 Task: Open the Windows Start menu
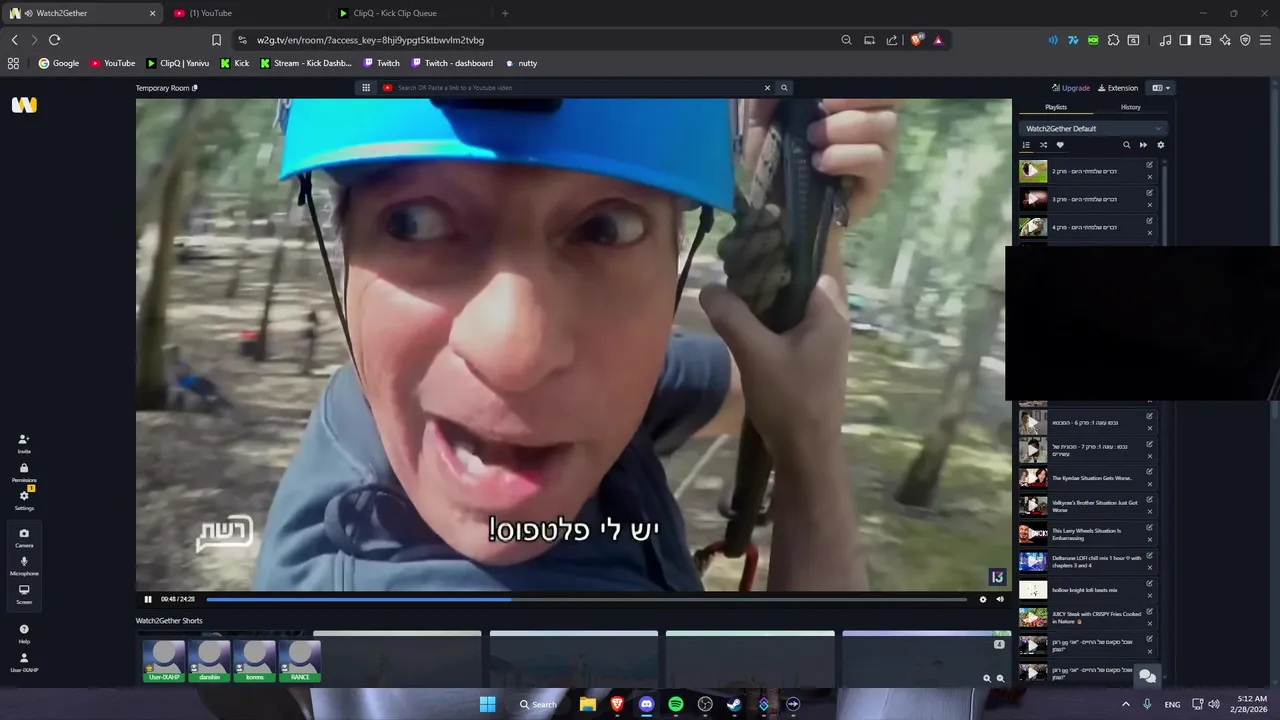[487, 704]
